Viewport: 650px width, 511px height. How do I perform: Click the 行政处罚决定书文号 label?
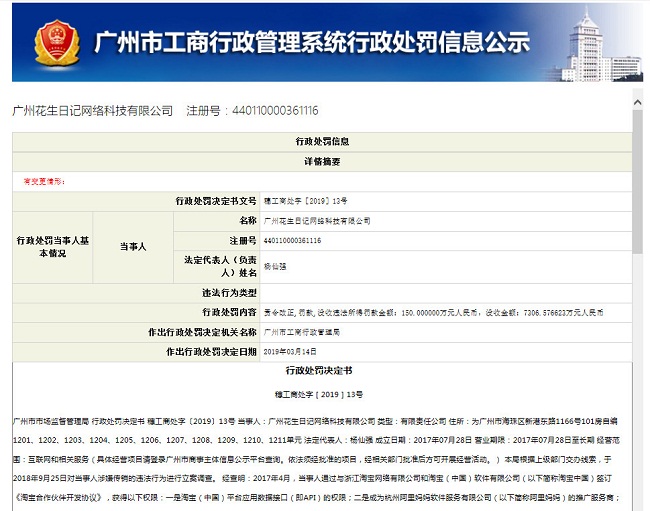pos(216,201)
